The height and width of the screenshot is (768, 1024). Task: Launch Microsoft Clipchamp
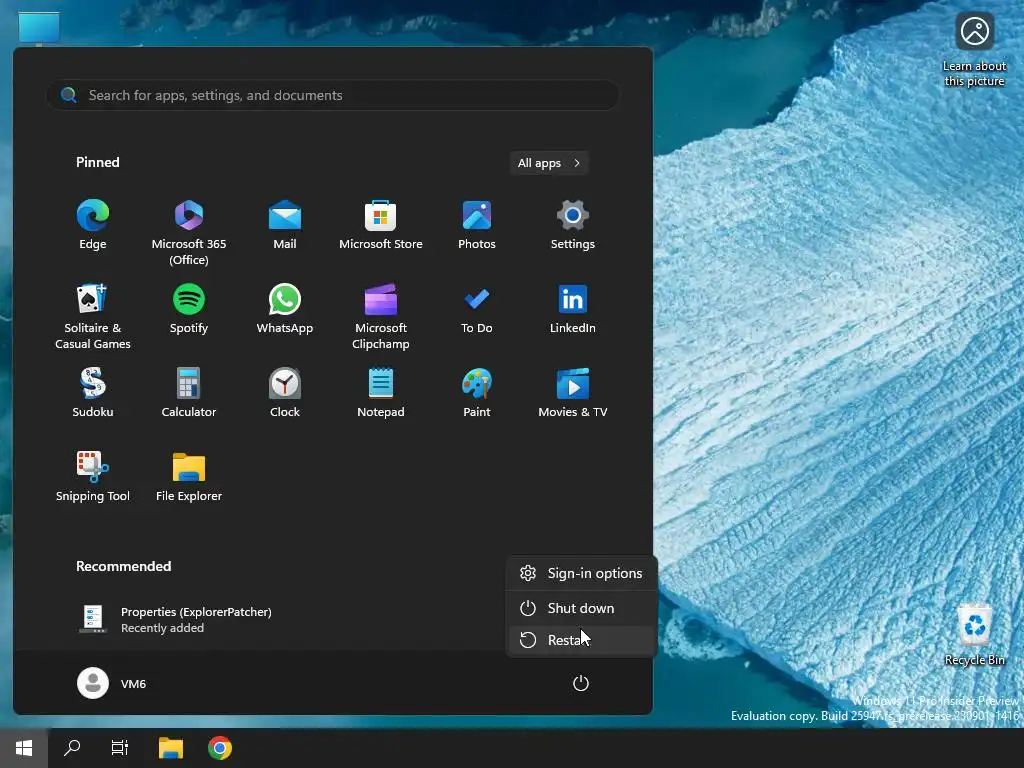(381, 317)
